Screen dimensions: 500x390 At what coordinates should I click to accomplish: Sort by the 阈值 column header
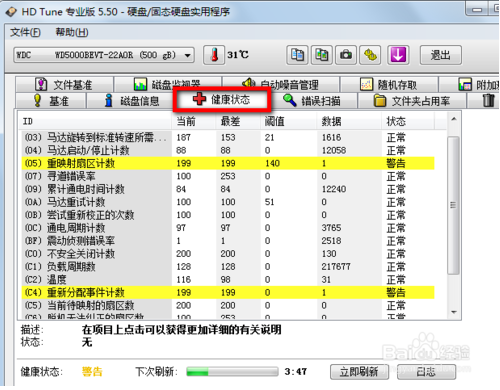288,121
